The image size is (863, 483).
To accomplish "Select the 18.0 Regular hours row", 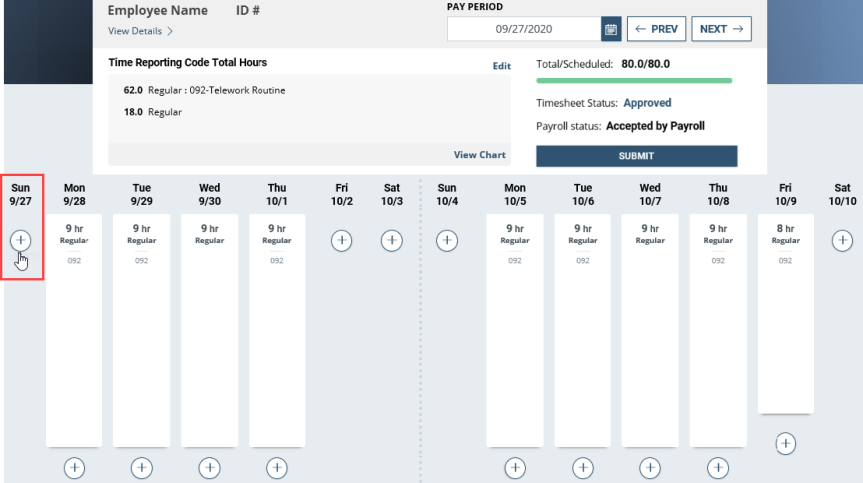I will click(x=152, y=112).
